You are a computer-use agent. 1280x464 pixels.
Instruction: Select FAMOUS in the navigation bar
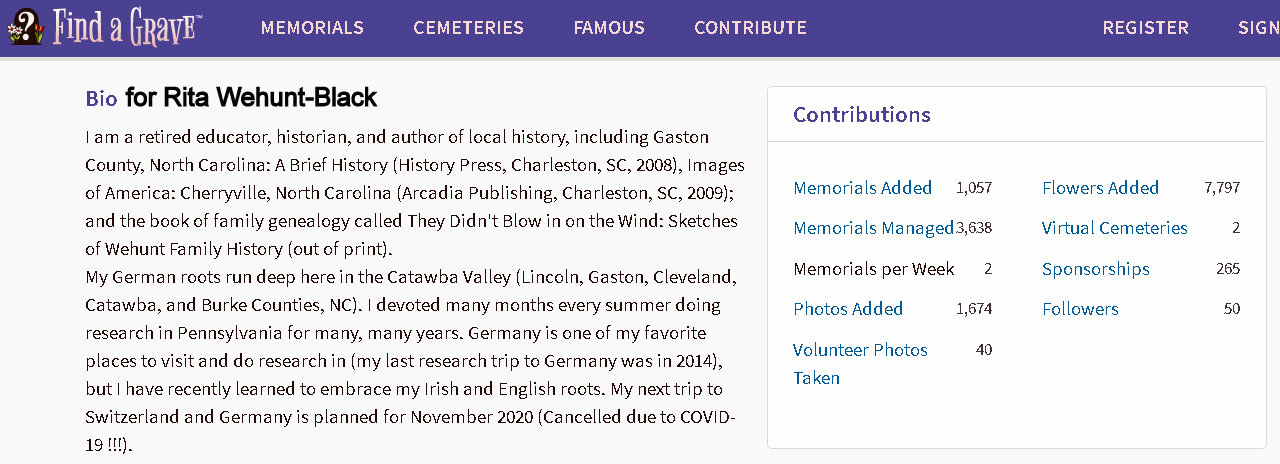tap(609, 28)
